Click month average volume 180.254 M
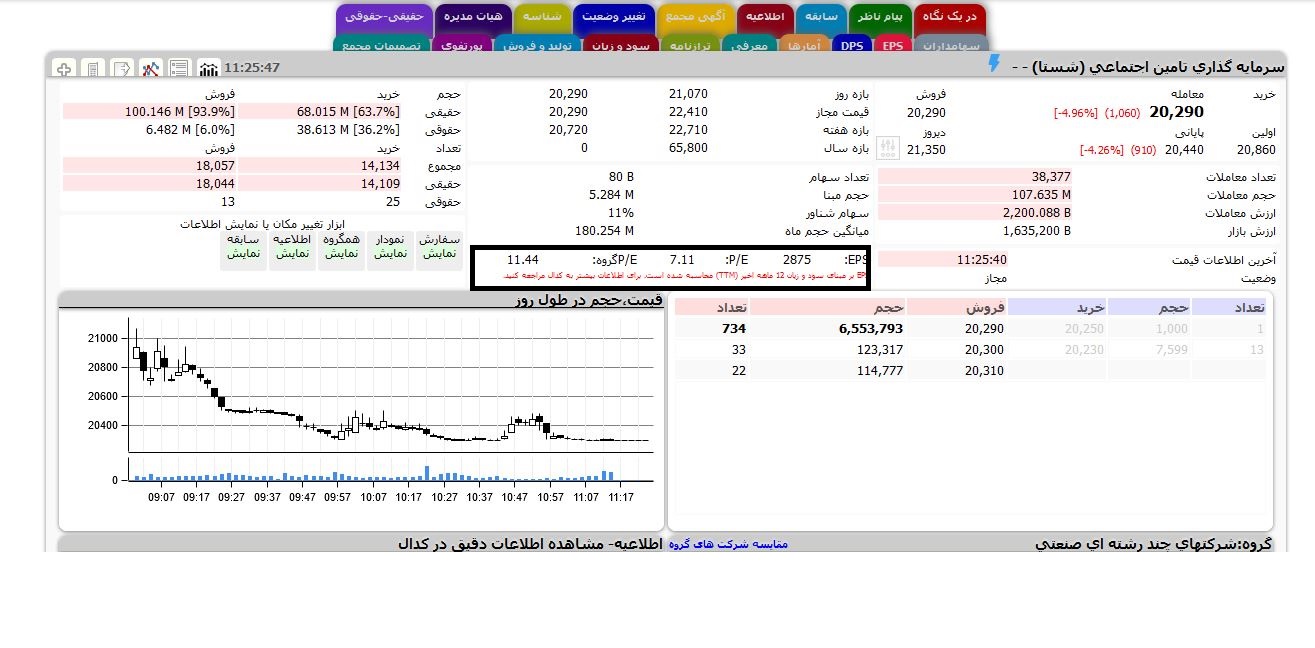This screenshot has height=648, width=1315. (604, 231)
